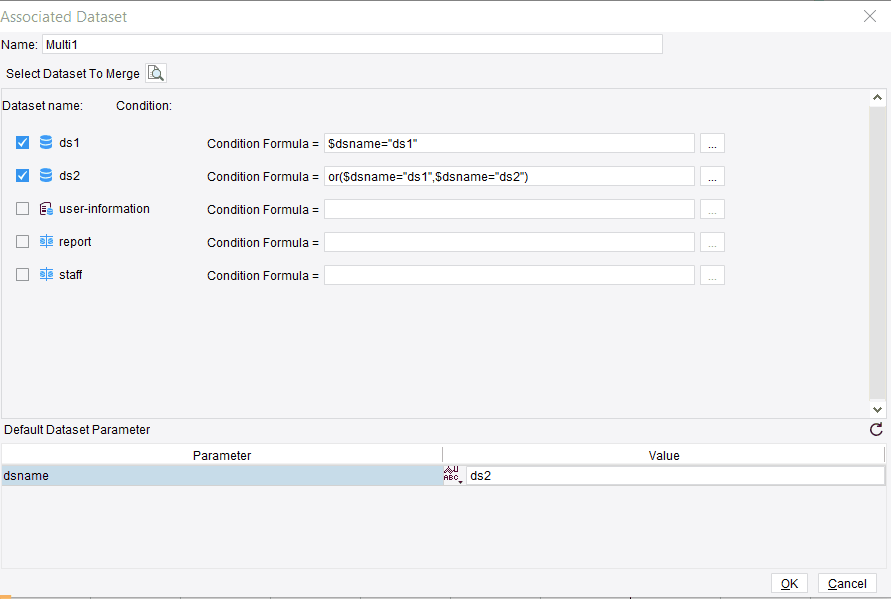Enable the report dataset
Image resolution: width=891 pixels, height=599 pixels.
[x=22, y=241]
